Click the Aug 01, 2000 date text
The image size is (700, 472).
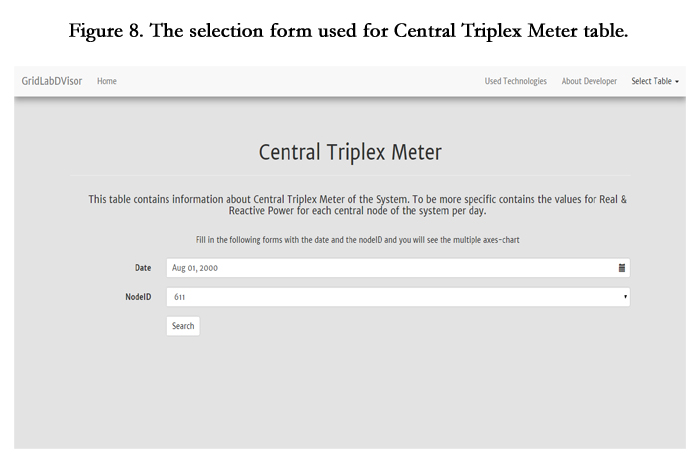[195, 268]
